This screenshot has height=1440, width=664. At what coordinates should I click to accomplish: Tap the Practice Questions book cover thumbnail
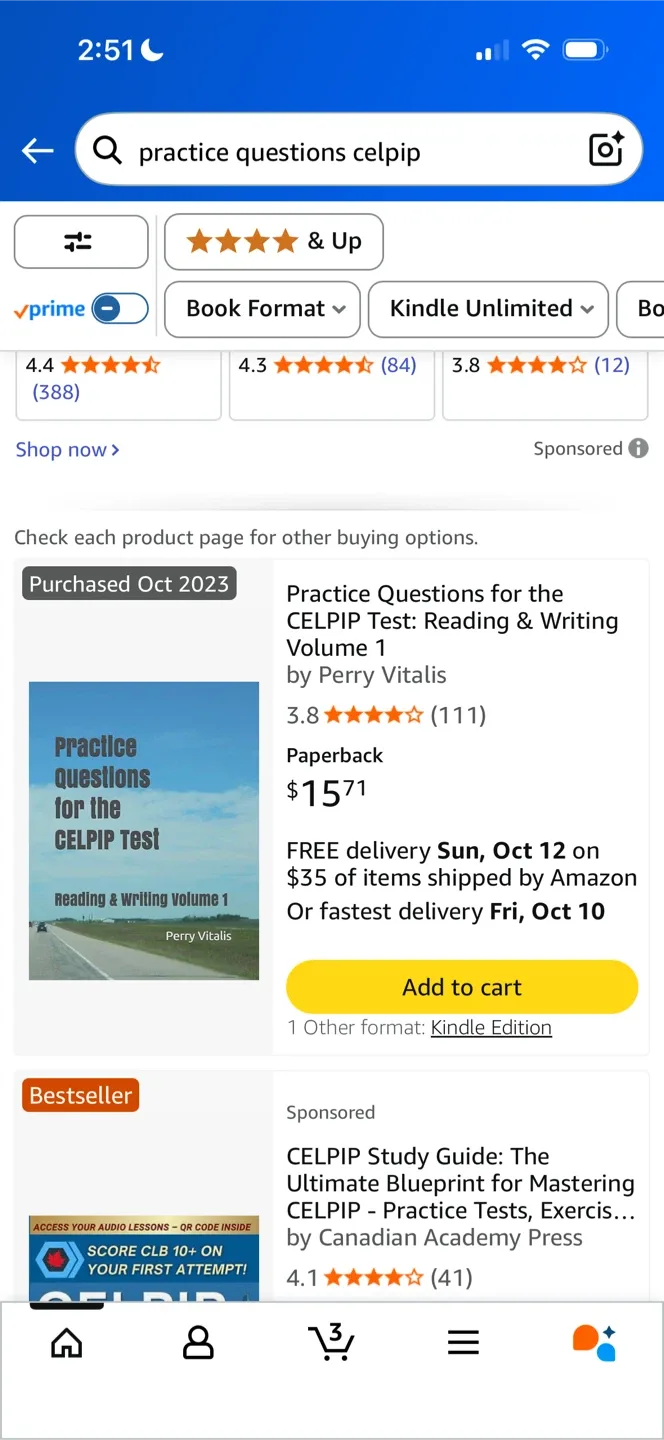tap(143, 830)
